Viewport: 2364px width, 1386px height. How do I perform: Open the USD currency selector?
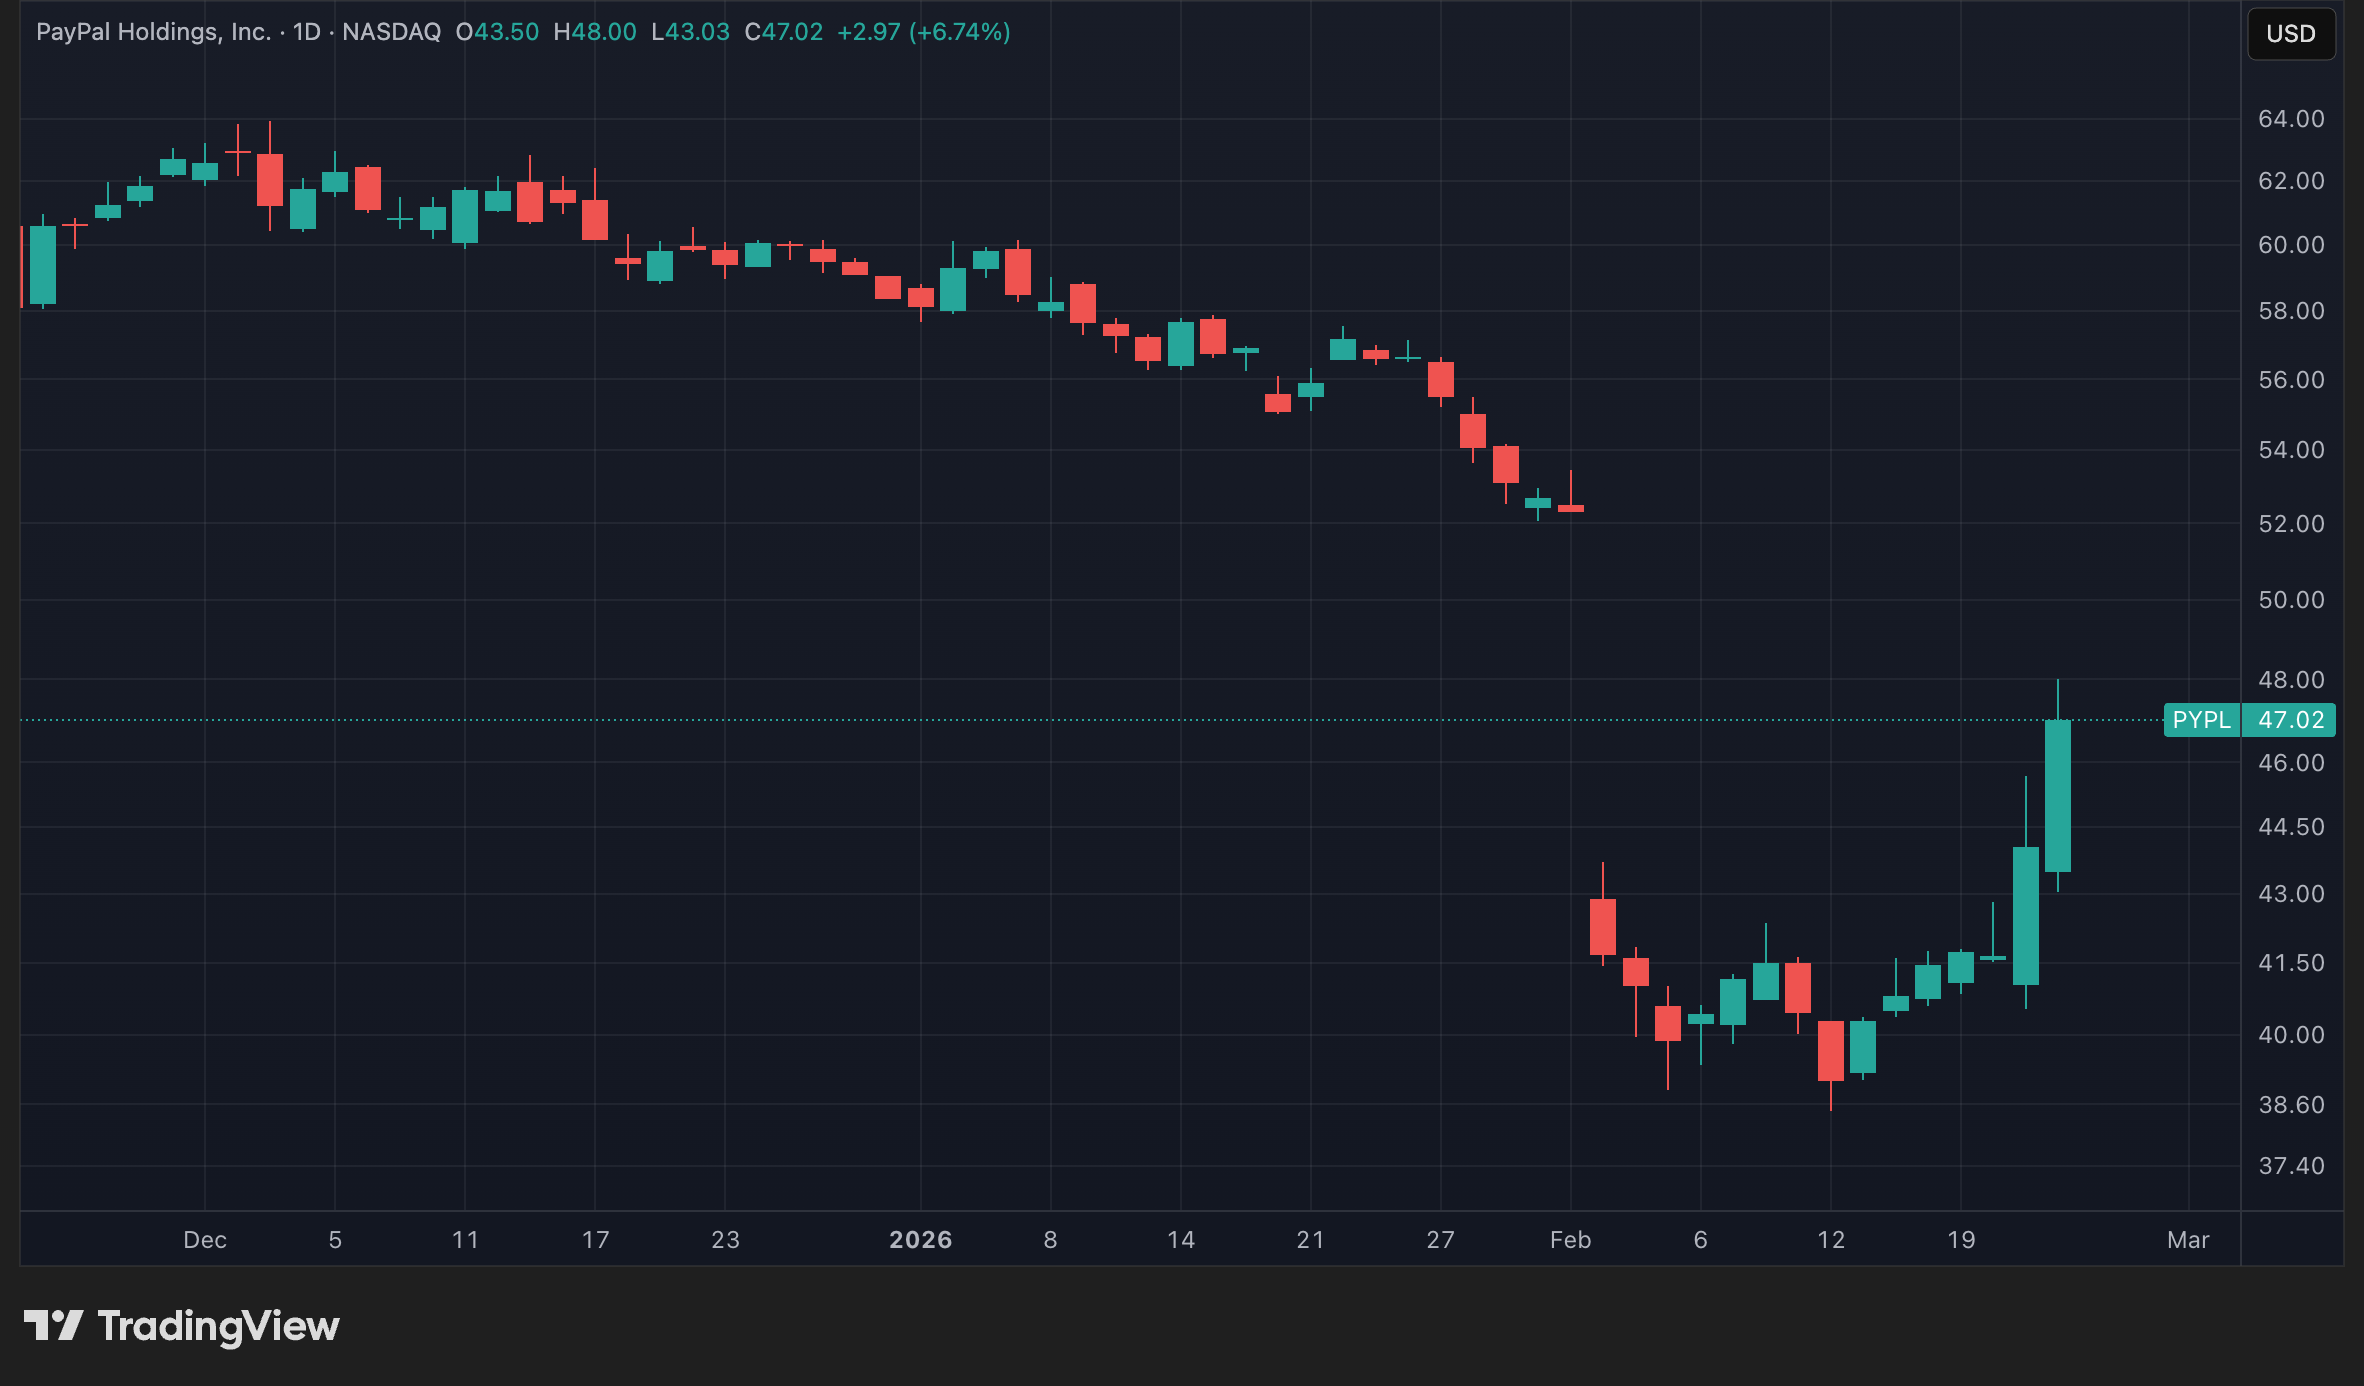2290,34
